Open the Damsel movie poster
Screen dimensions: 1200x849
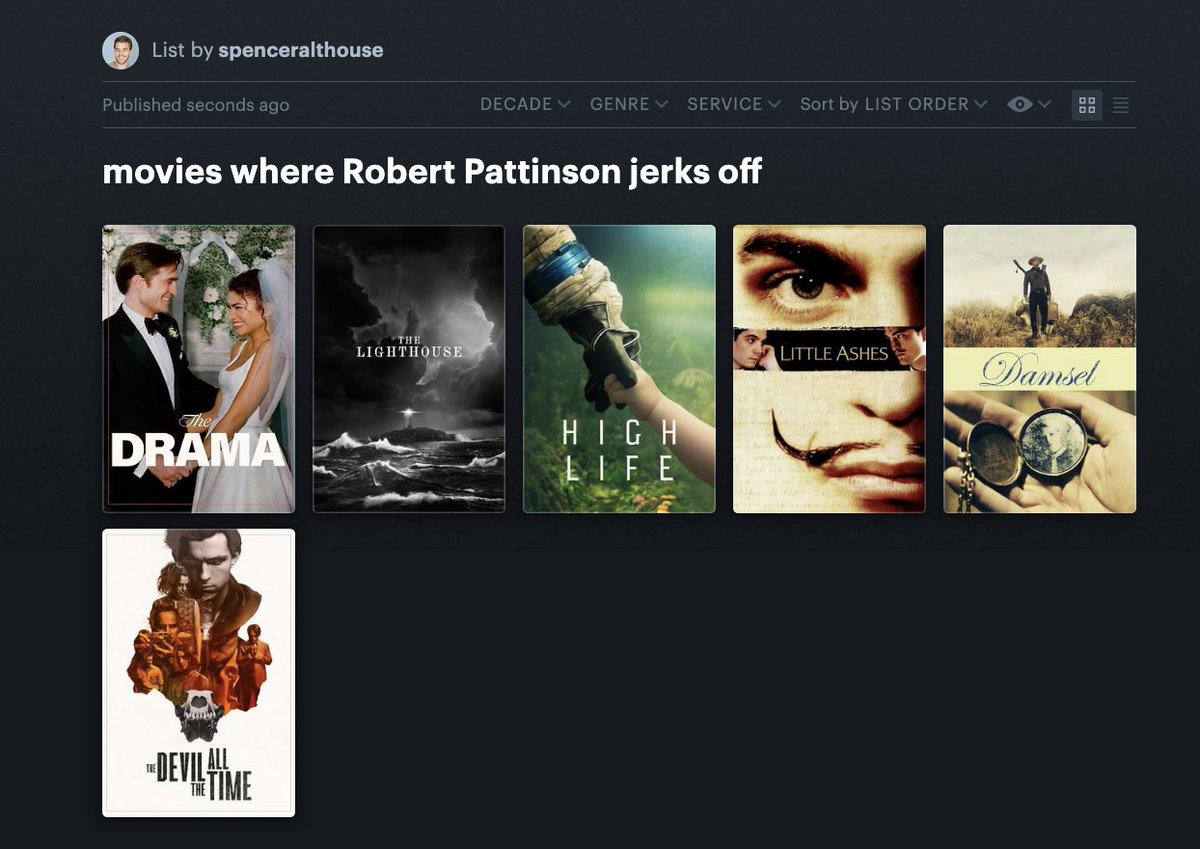[1040, 369]
